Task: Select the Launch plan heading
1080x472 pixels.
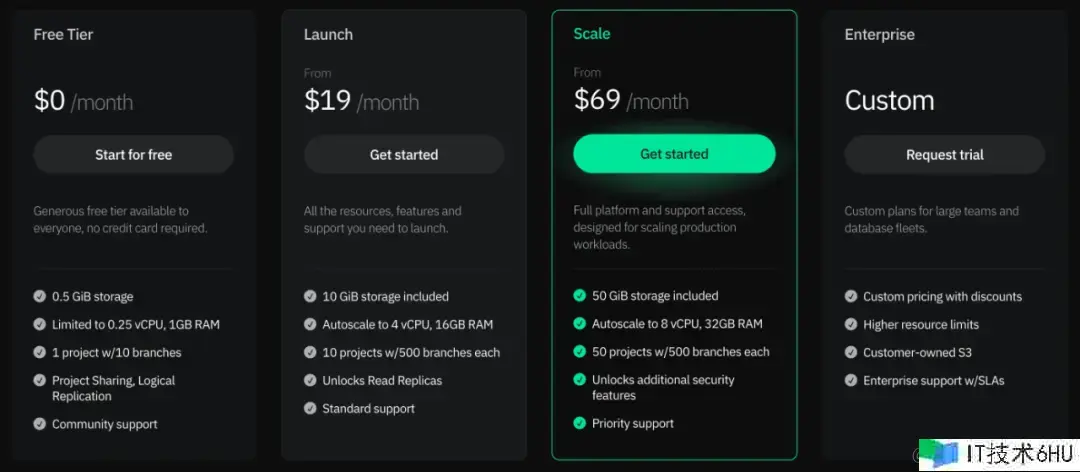Action: (328, 34)
